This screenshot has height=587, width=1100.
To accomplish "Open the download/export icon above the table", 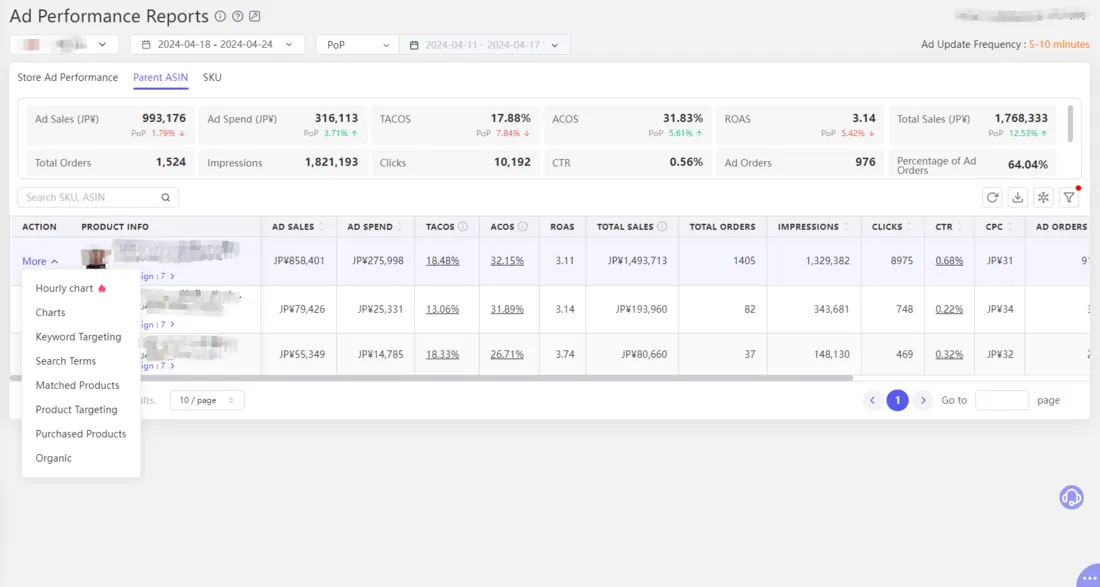I will (1017, 197).
